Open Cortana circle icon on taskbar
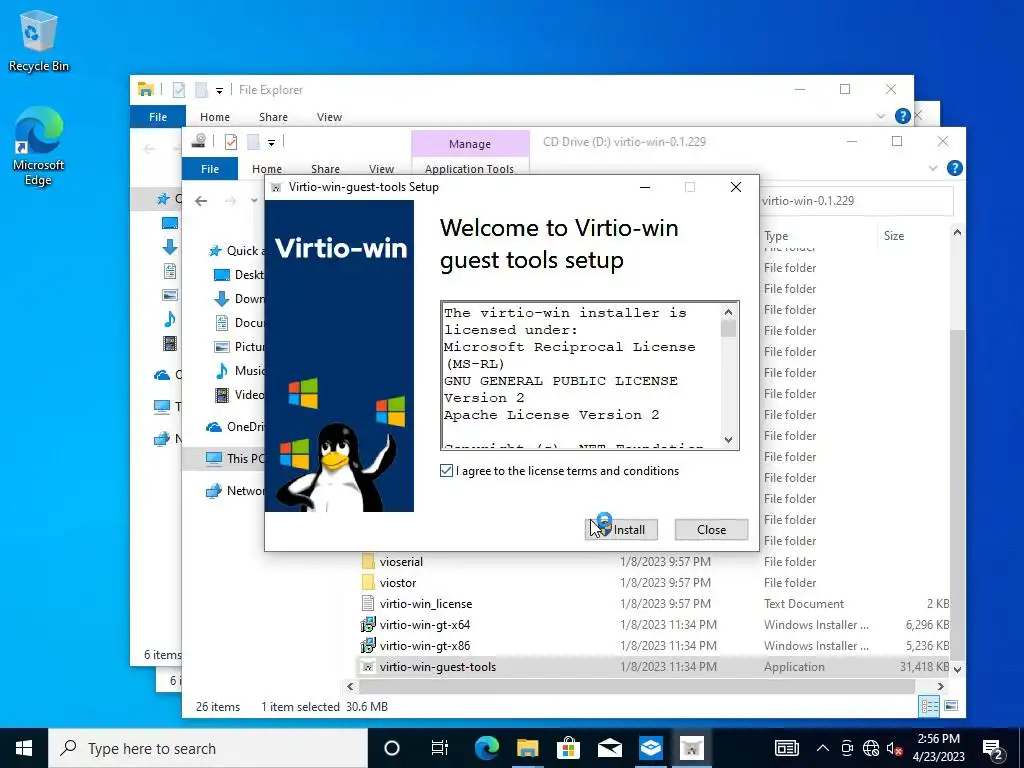 coord(392,748)
